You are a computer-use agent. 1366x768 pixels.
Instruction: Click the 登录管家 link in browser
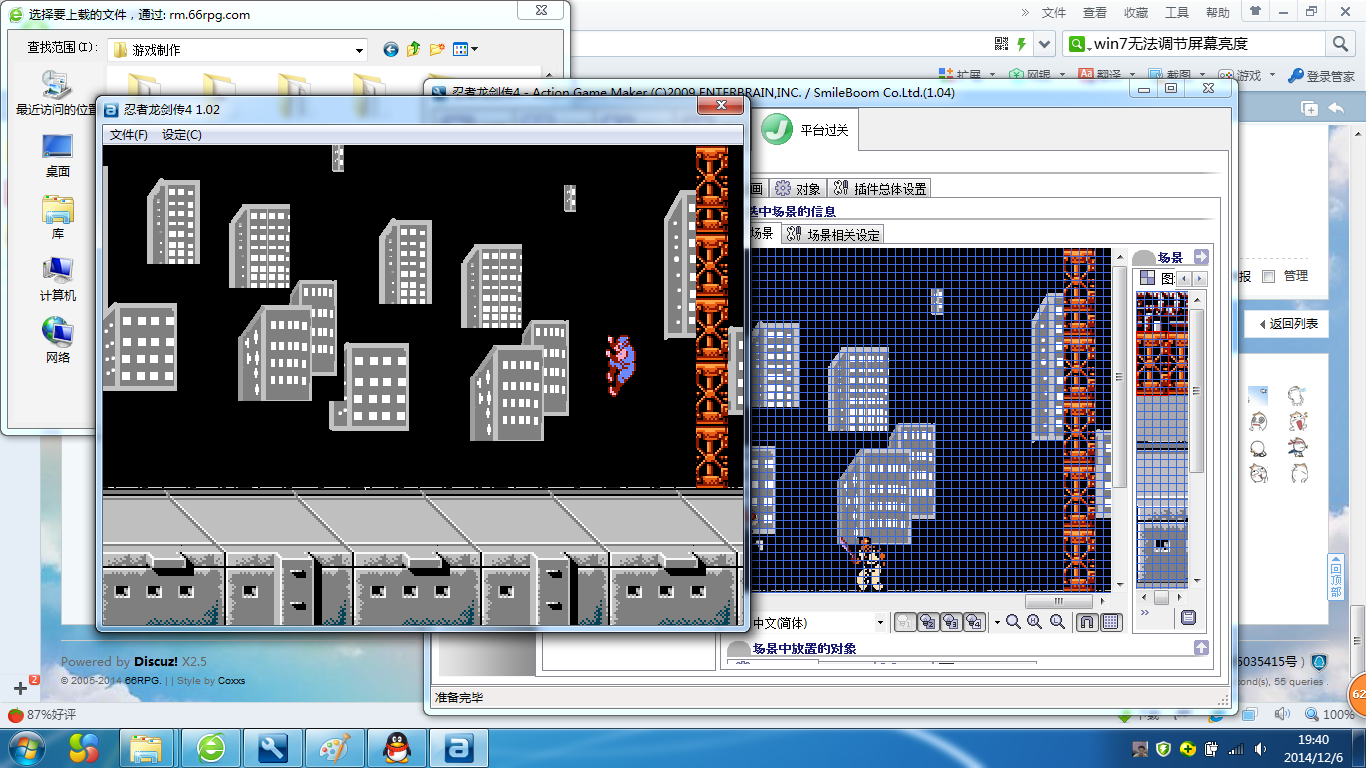coord(1321,76)
